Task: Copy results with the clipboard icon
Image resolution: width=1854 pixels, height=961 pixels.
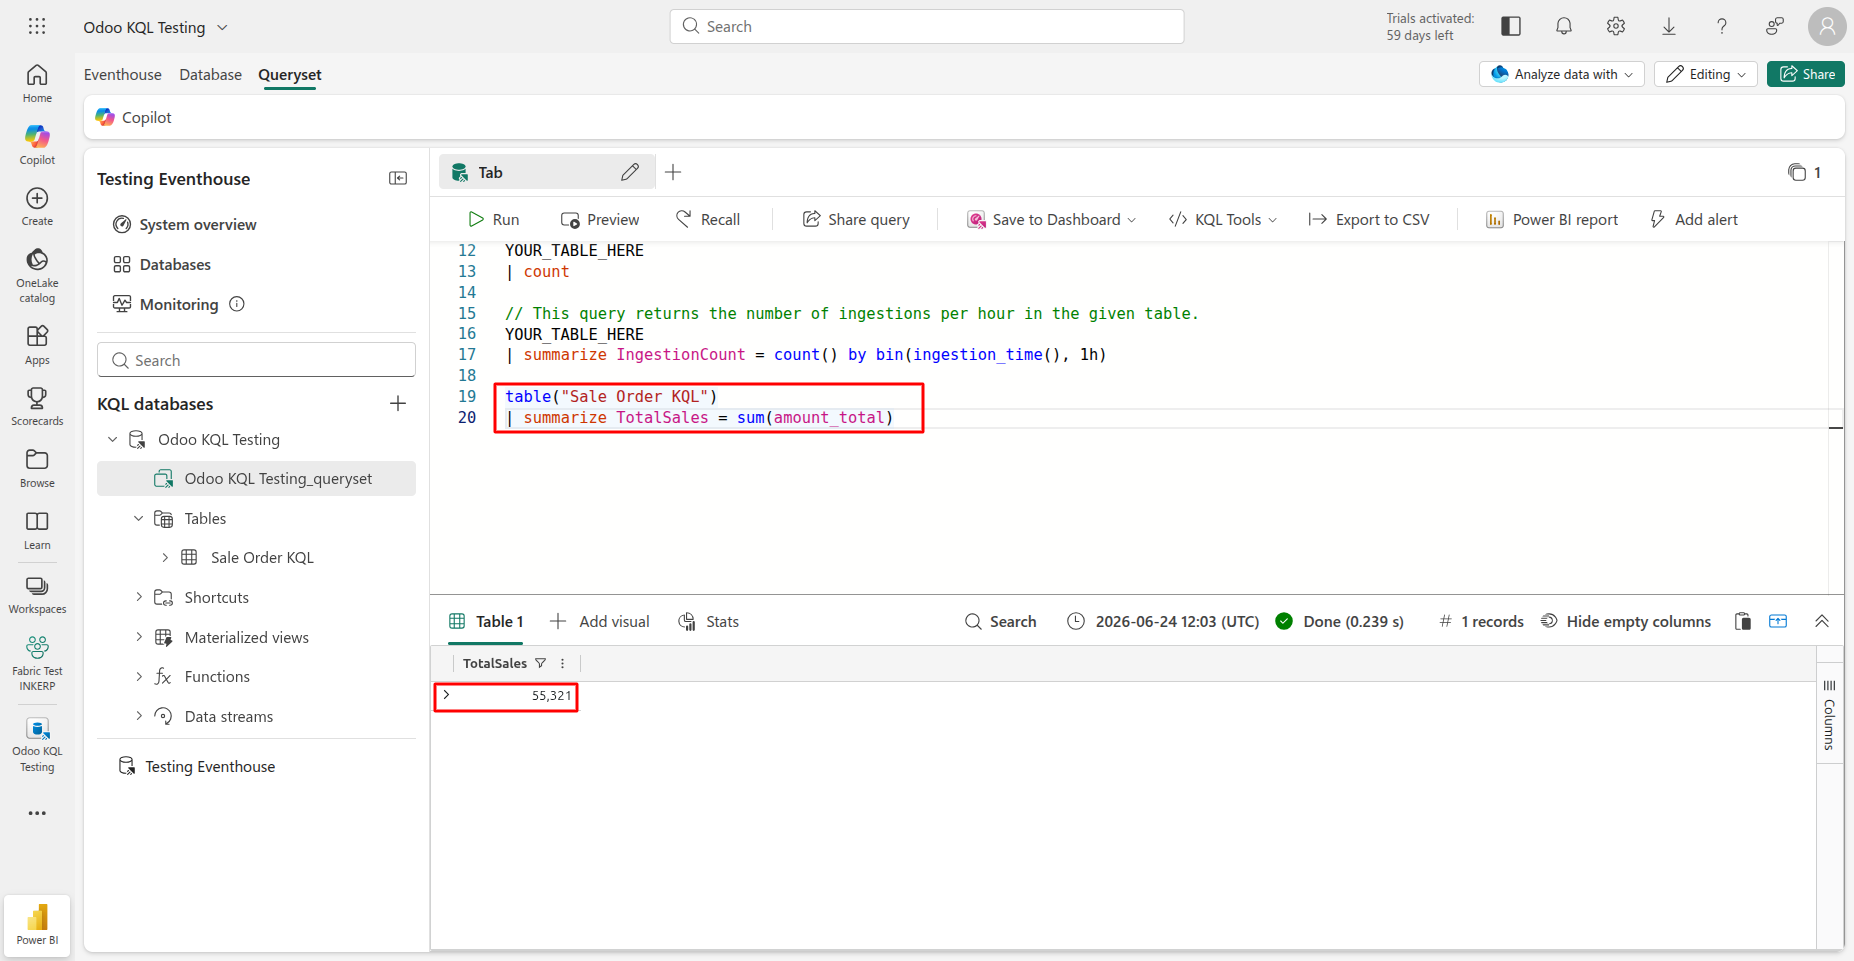Action: (x=1743, y=621)
